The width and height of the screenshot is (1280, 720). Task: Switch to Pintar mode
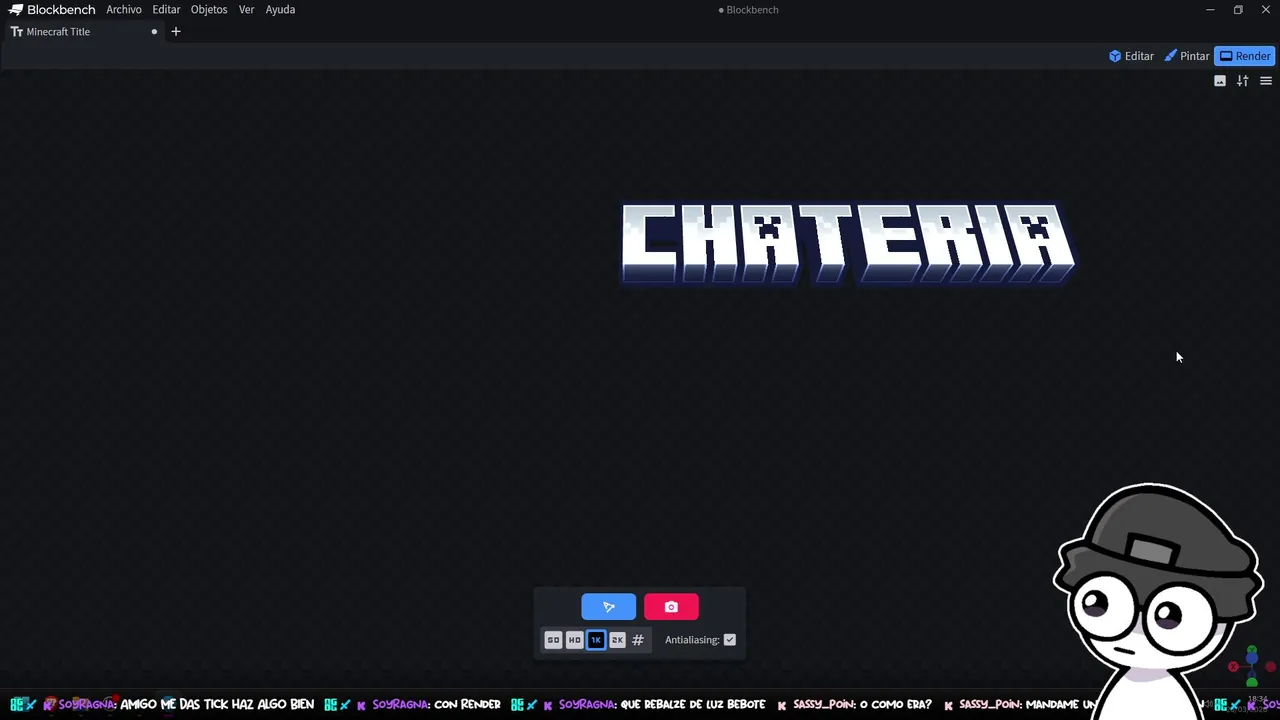[x=1187, y=56]
